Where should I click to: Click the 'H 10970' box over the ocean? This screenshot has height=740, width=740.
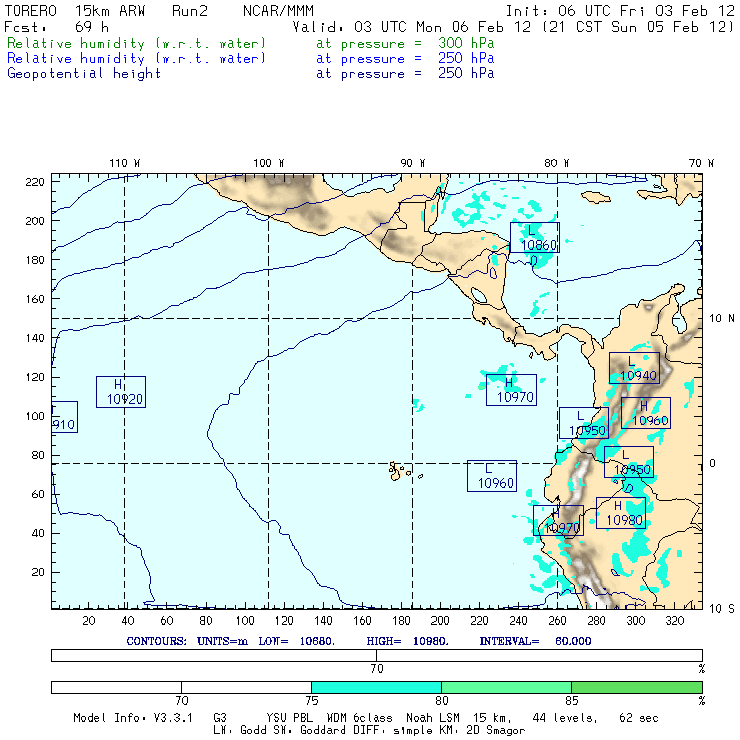point(511,390)
